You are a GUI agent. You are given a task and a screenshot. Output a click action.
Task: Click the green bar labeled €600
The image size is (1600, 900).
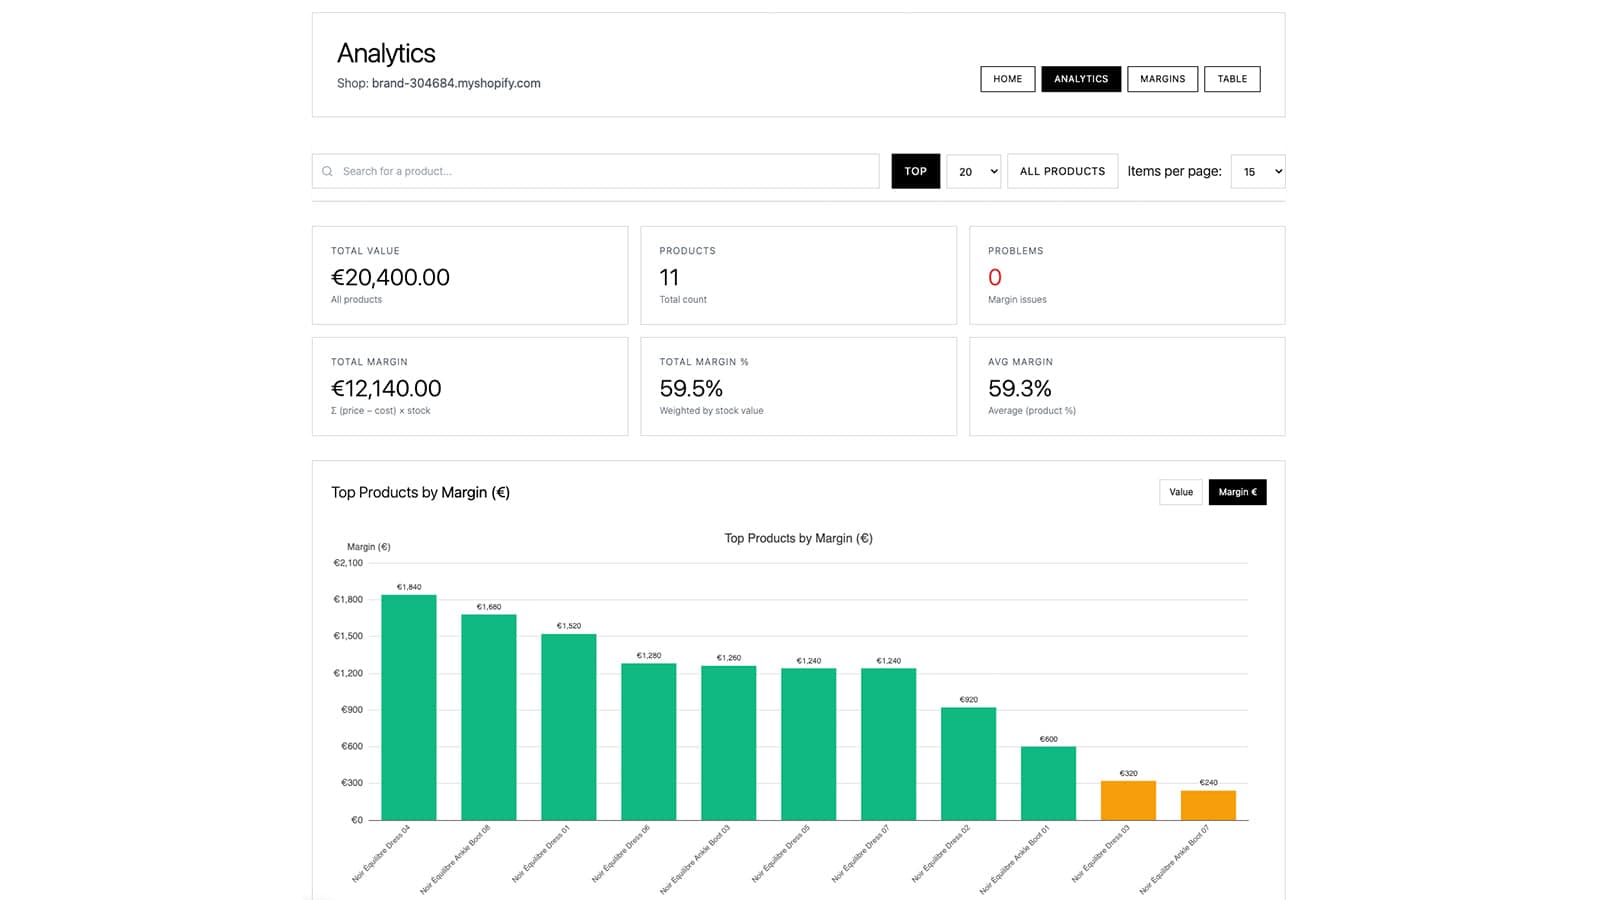click(x=1049, y=784)
